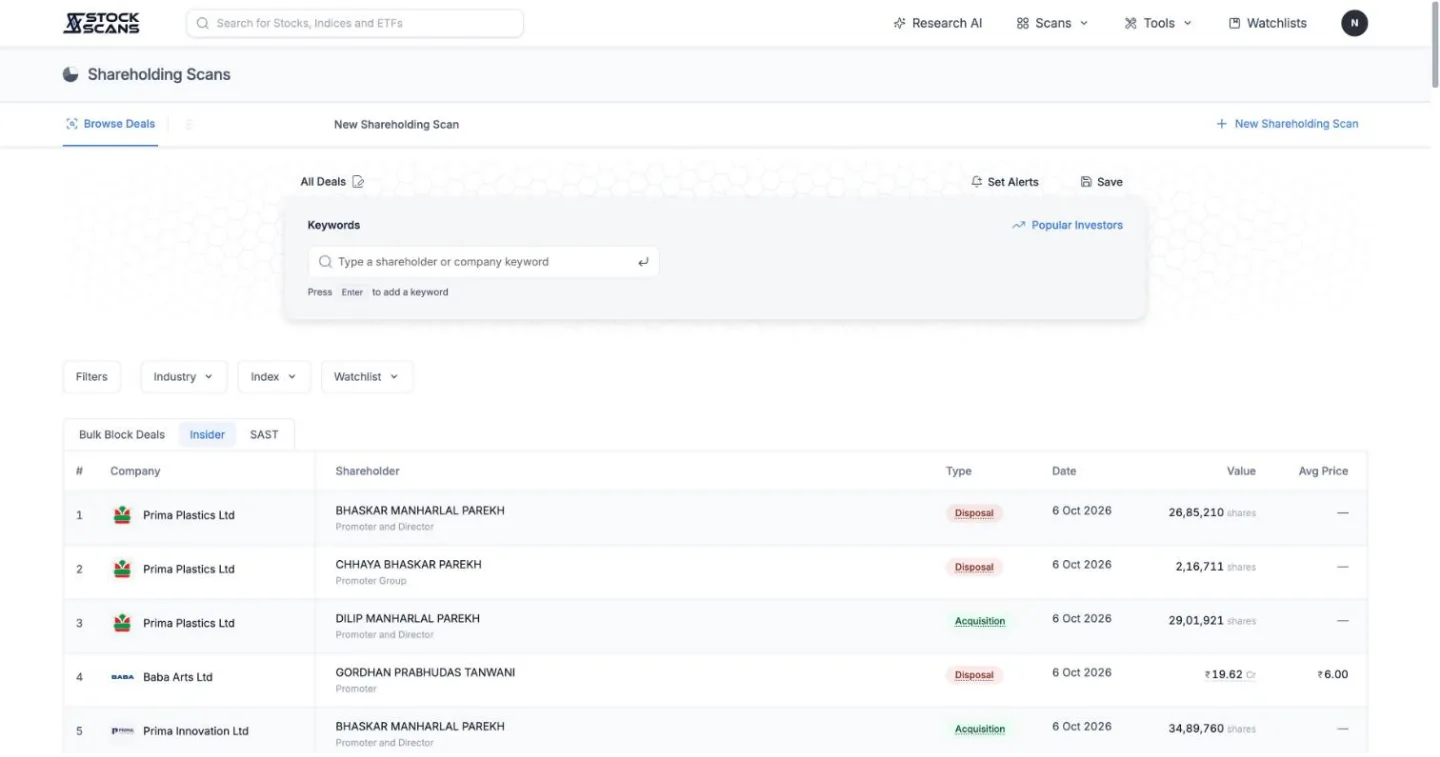Click Prima Plastics logo in Bhaskar Manharlal Parekh disposal row
Screen dimensions: 1440x757
(x=122, y=515)
